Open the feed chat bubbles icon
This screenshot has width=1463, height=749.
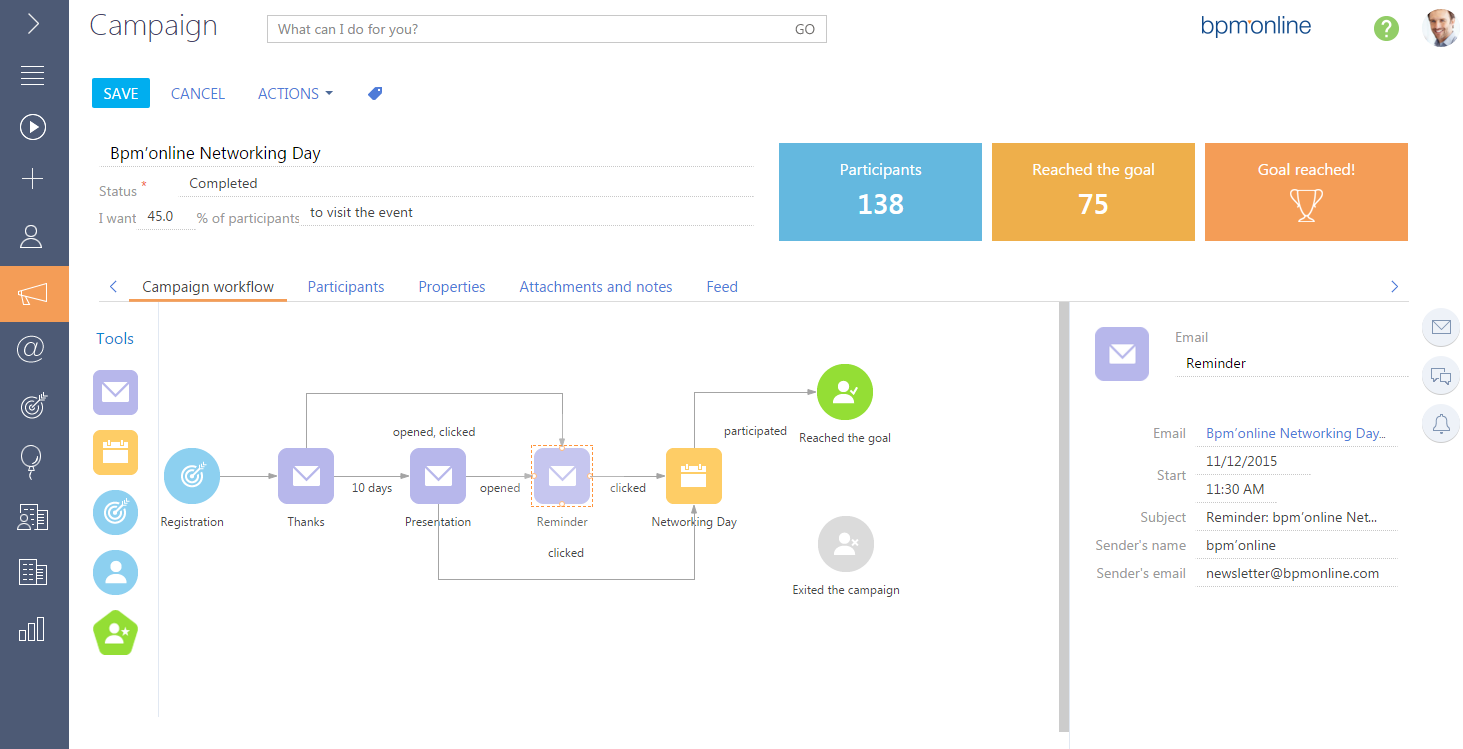[x=1441, y=376]
